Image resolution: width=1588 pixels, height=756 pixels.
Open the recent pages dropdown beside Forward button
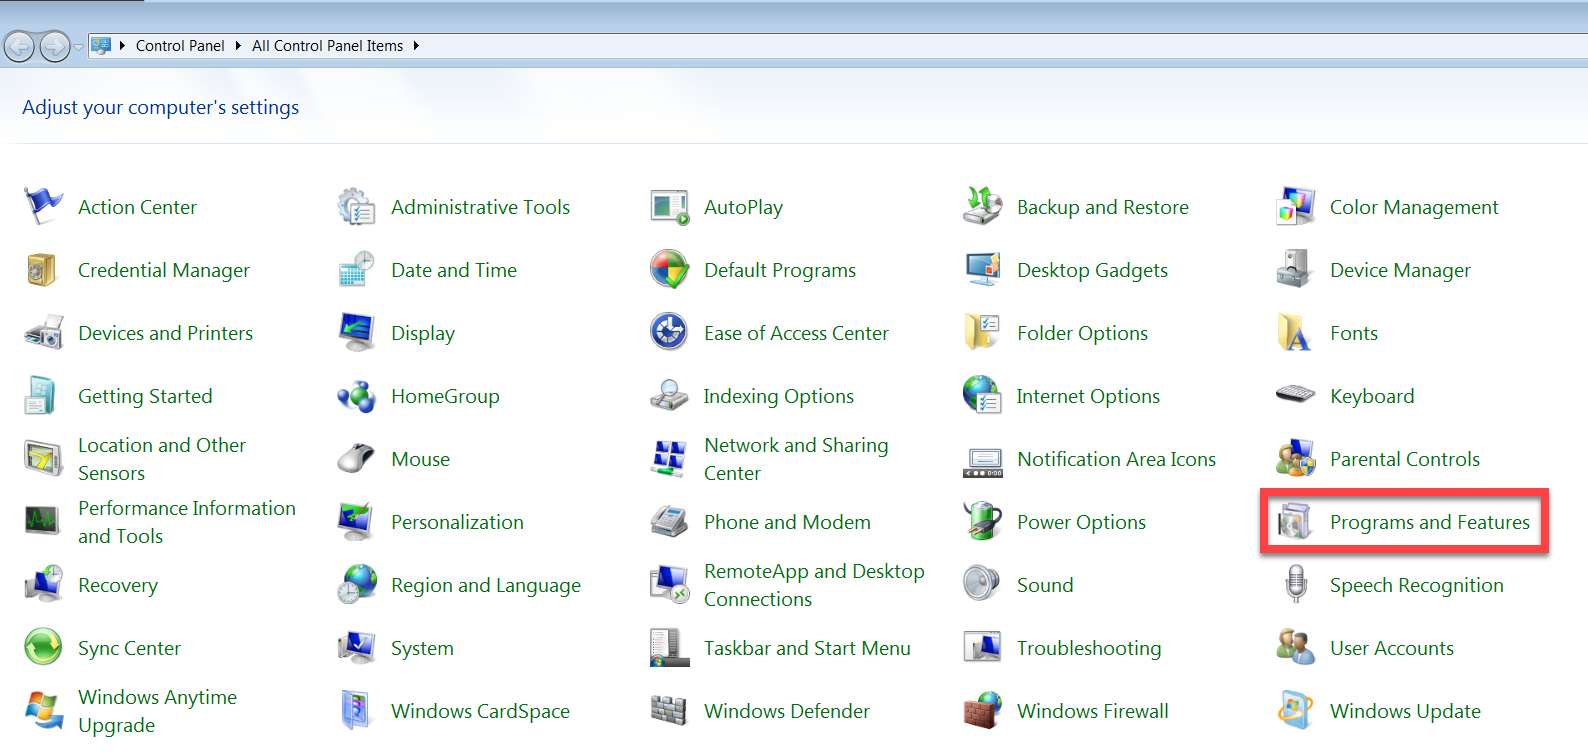pyautogui.click(x=79, y=47)
